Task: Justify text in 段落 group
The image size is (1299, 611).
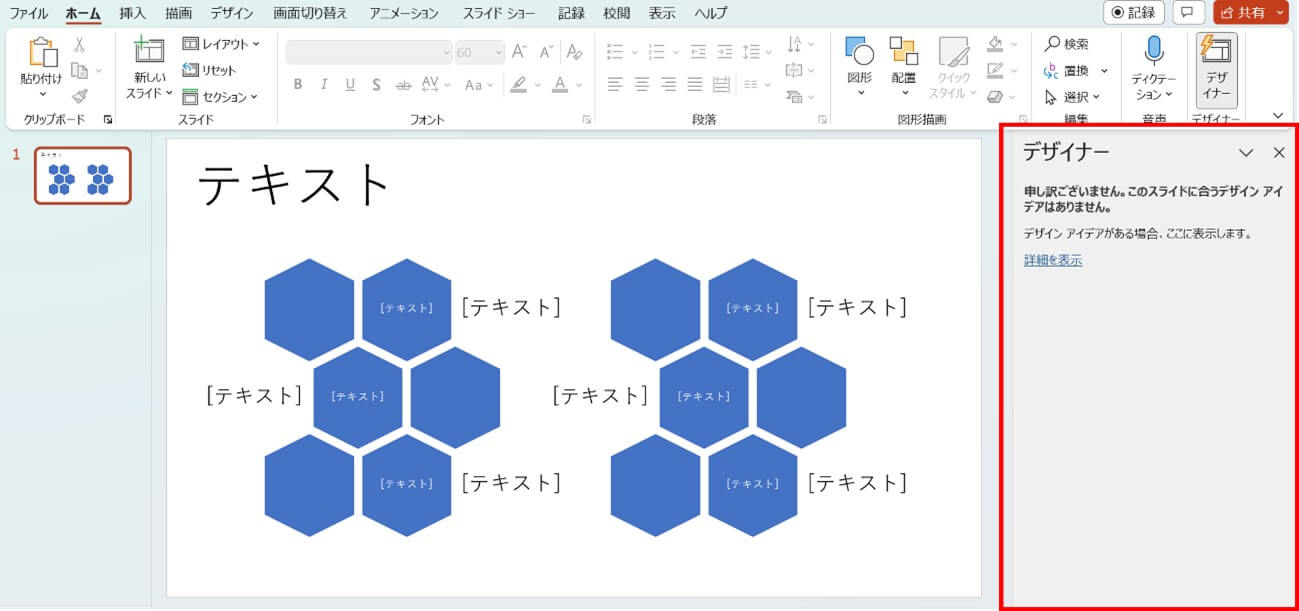Action: (696, 85)
